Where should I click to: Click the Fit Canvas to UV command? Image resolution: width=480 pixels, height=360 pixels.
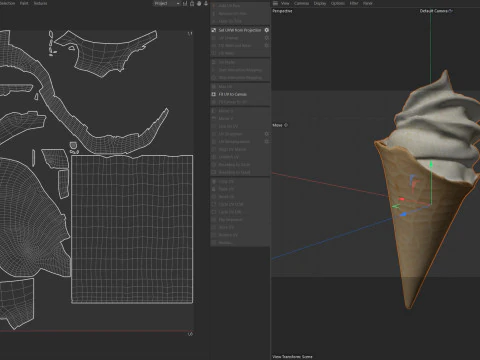click(229, 102)
